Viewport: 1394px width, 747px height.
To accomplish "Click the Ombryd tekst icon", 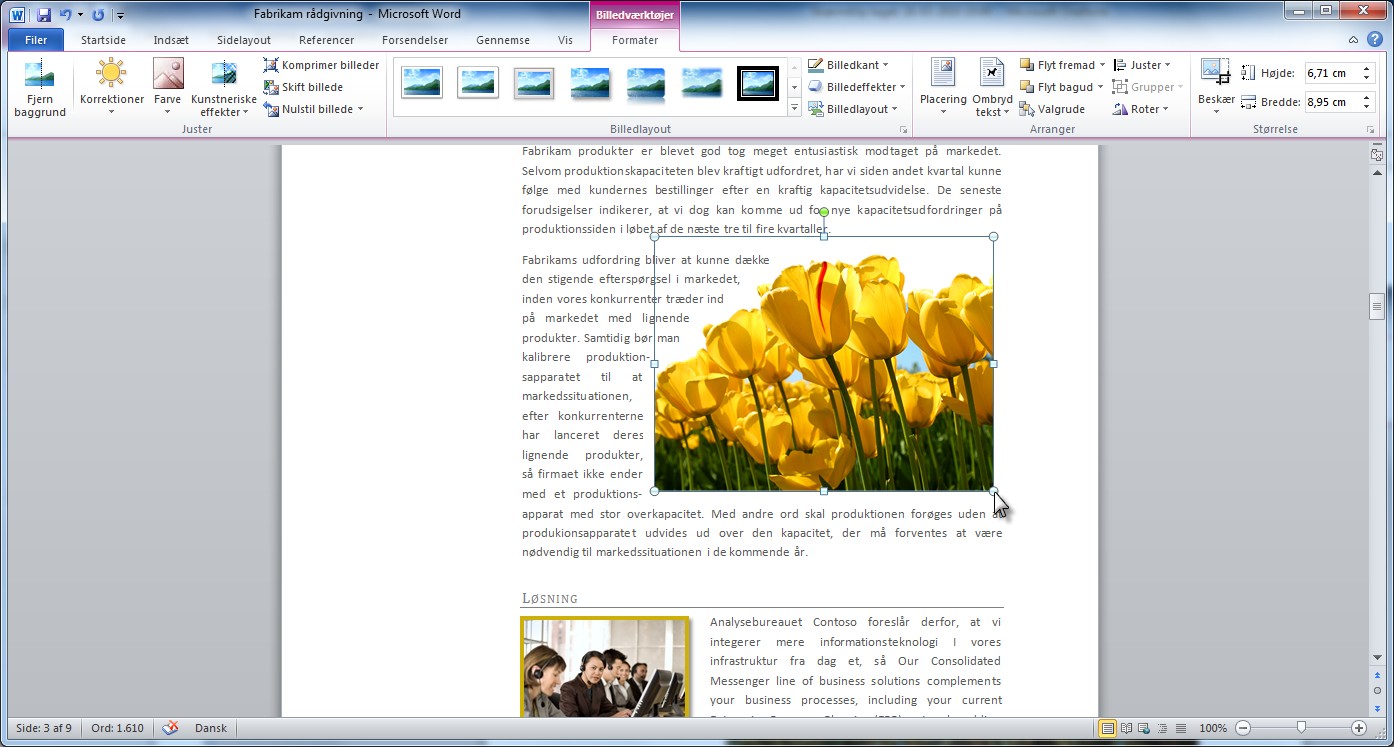I will 992,75.
